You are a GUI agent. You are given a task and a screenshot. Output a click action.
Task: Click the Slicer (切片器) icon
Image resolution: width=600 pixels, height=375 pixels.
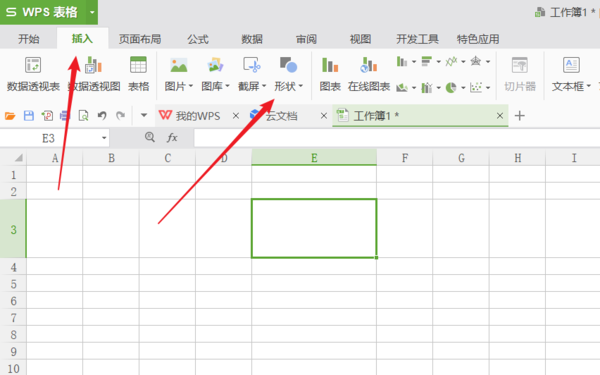520,65
